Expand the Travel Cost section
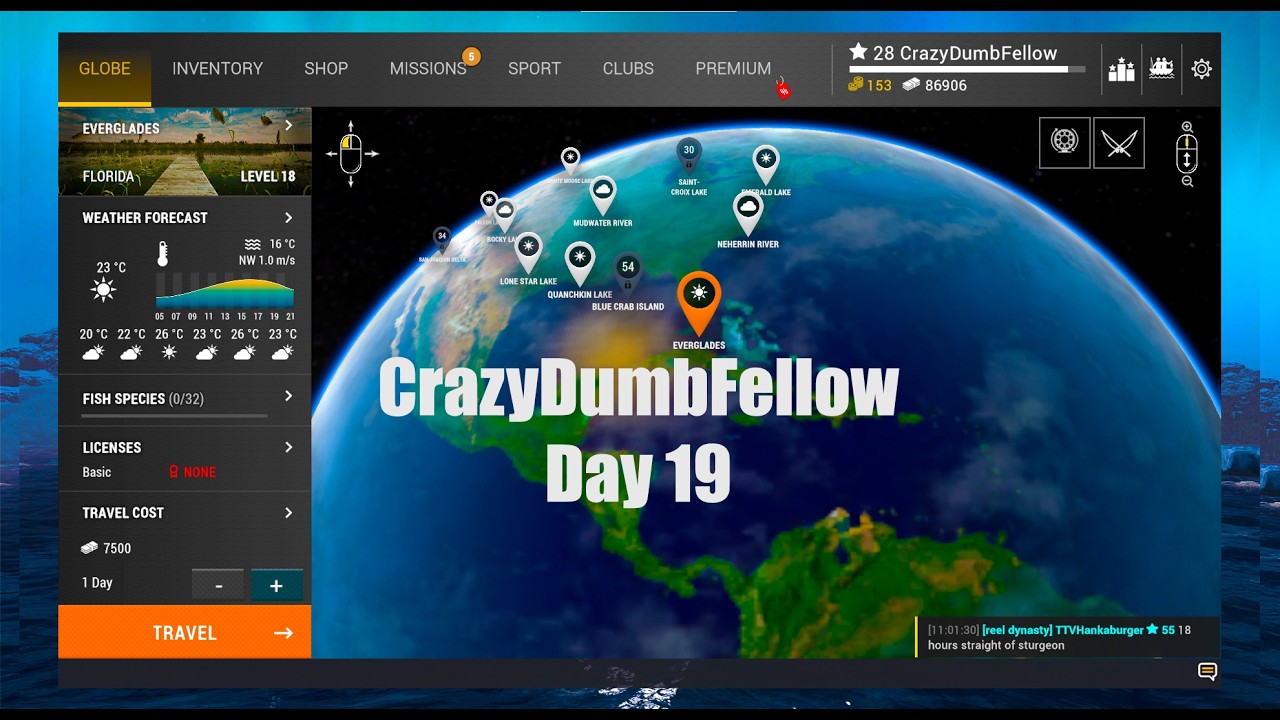1280x720 pixels. click(288, 513)
